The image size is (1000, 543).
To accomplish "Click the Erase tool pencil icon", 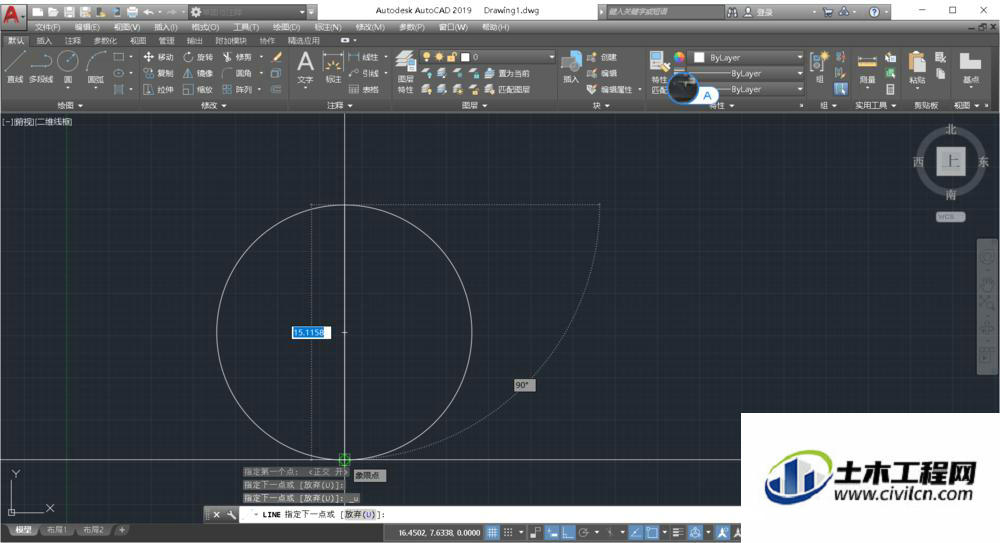I will coord(277,57).
